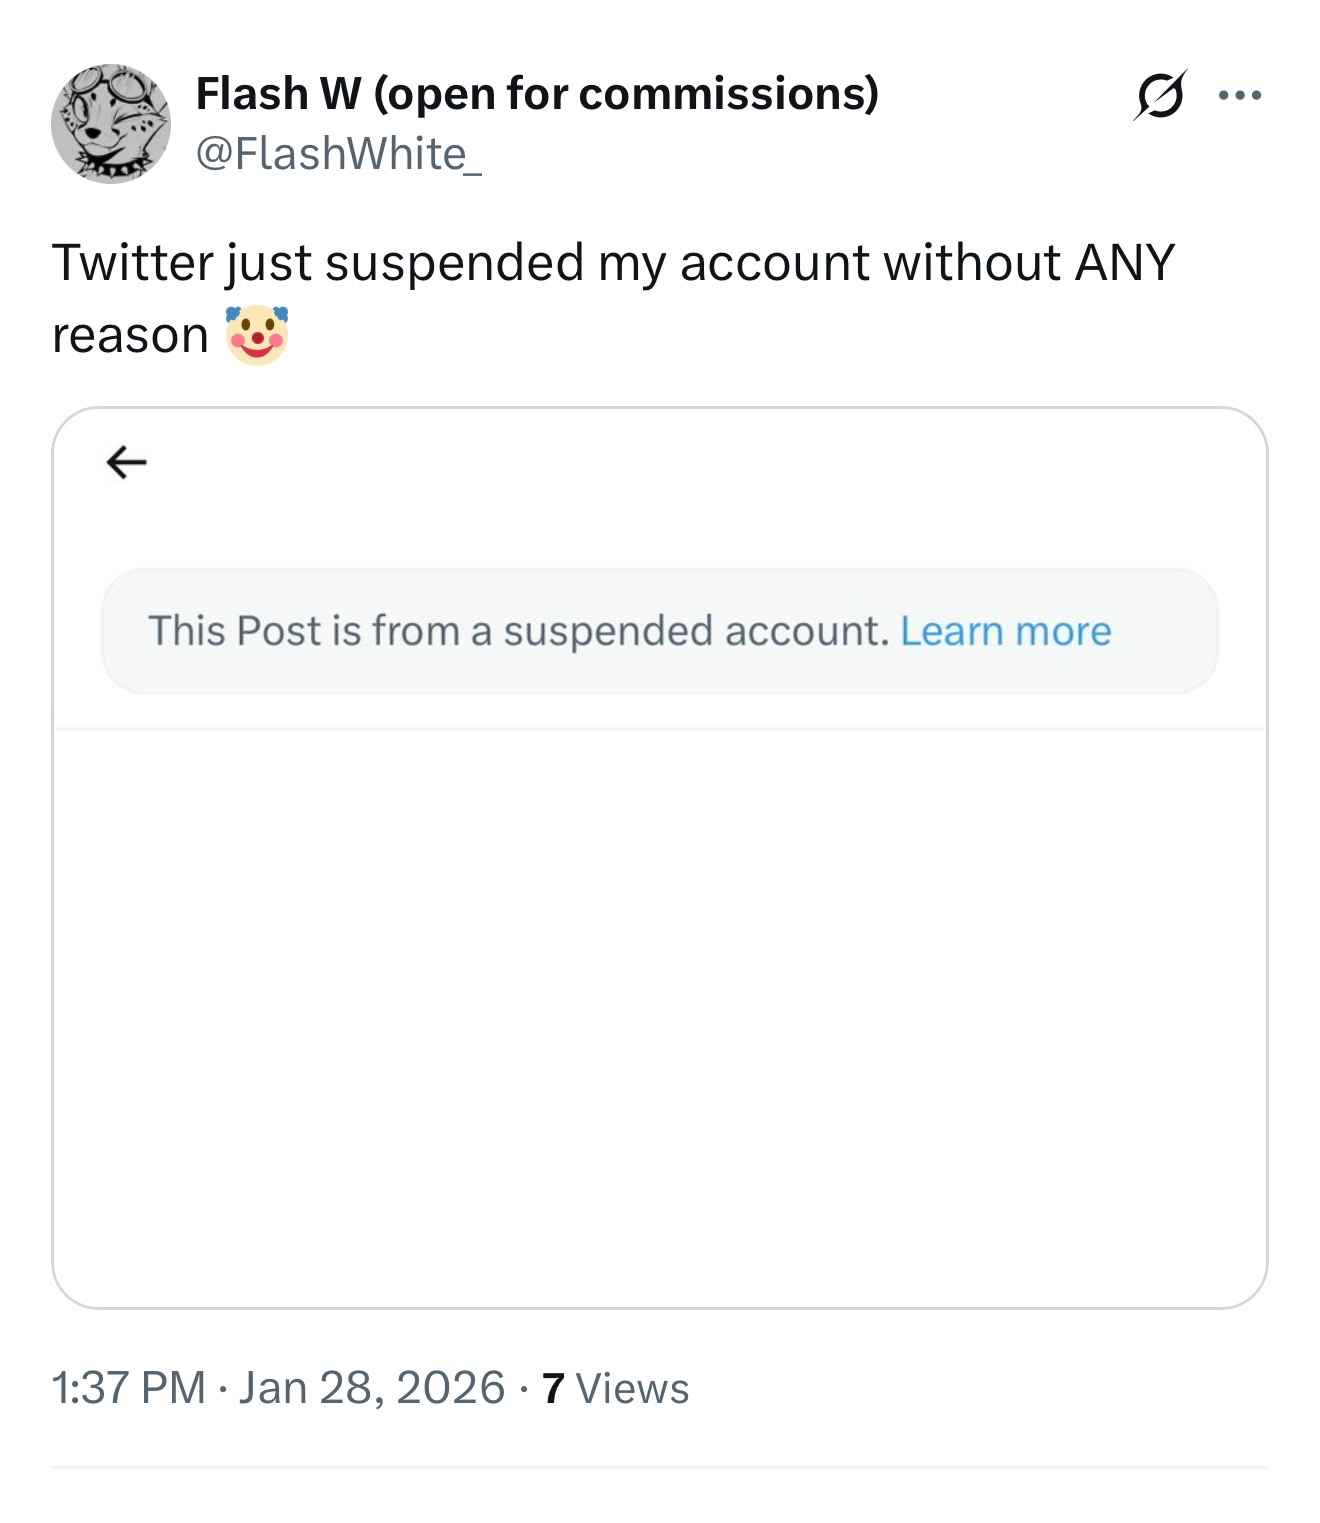This screenshot has width=1320, height=1523.
Task: Open Flash W's profile avatar
Action: [111, 124]
